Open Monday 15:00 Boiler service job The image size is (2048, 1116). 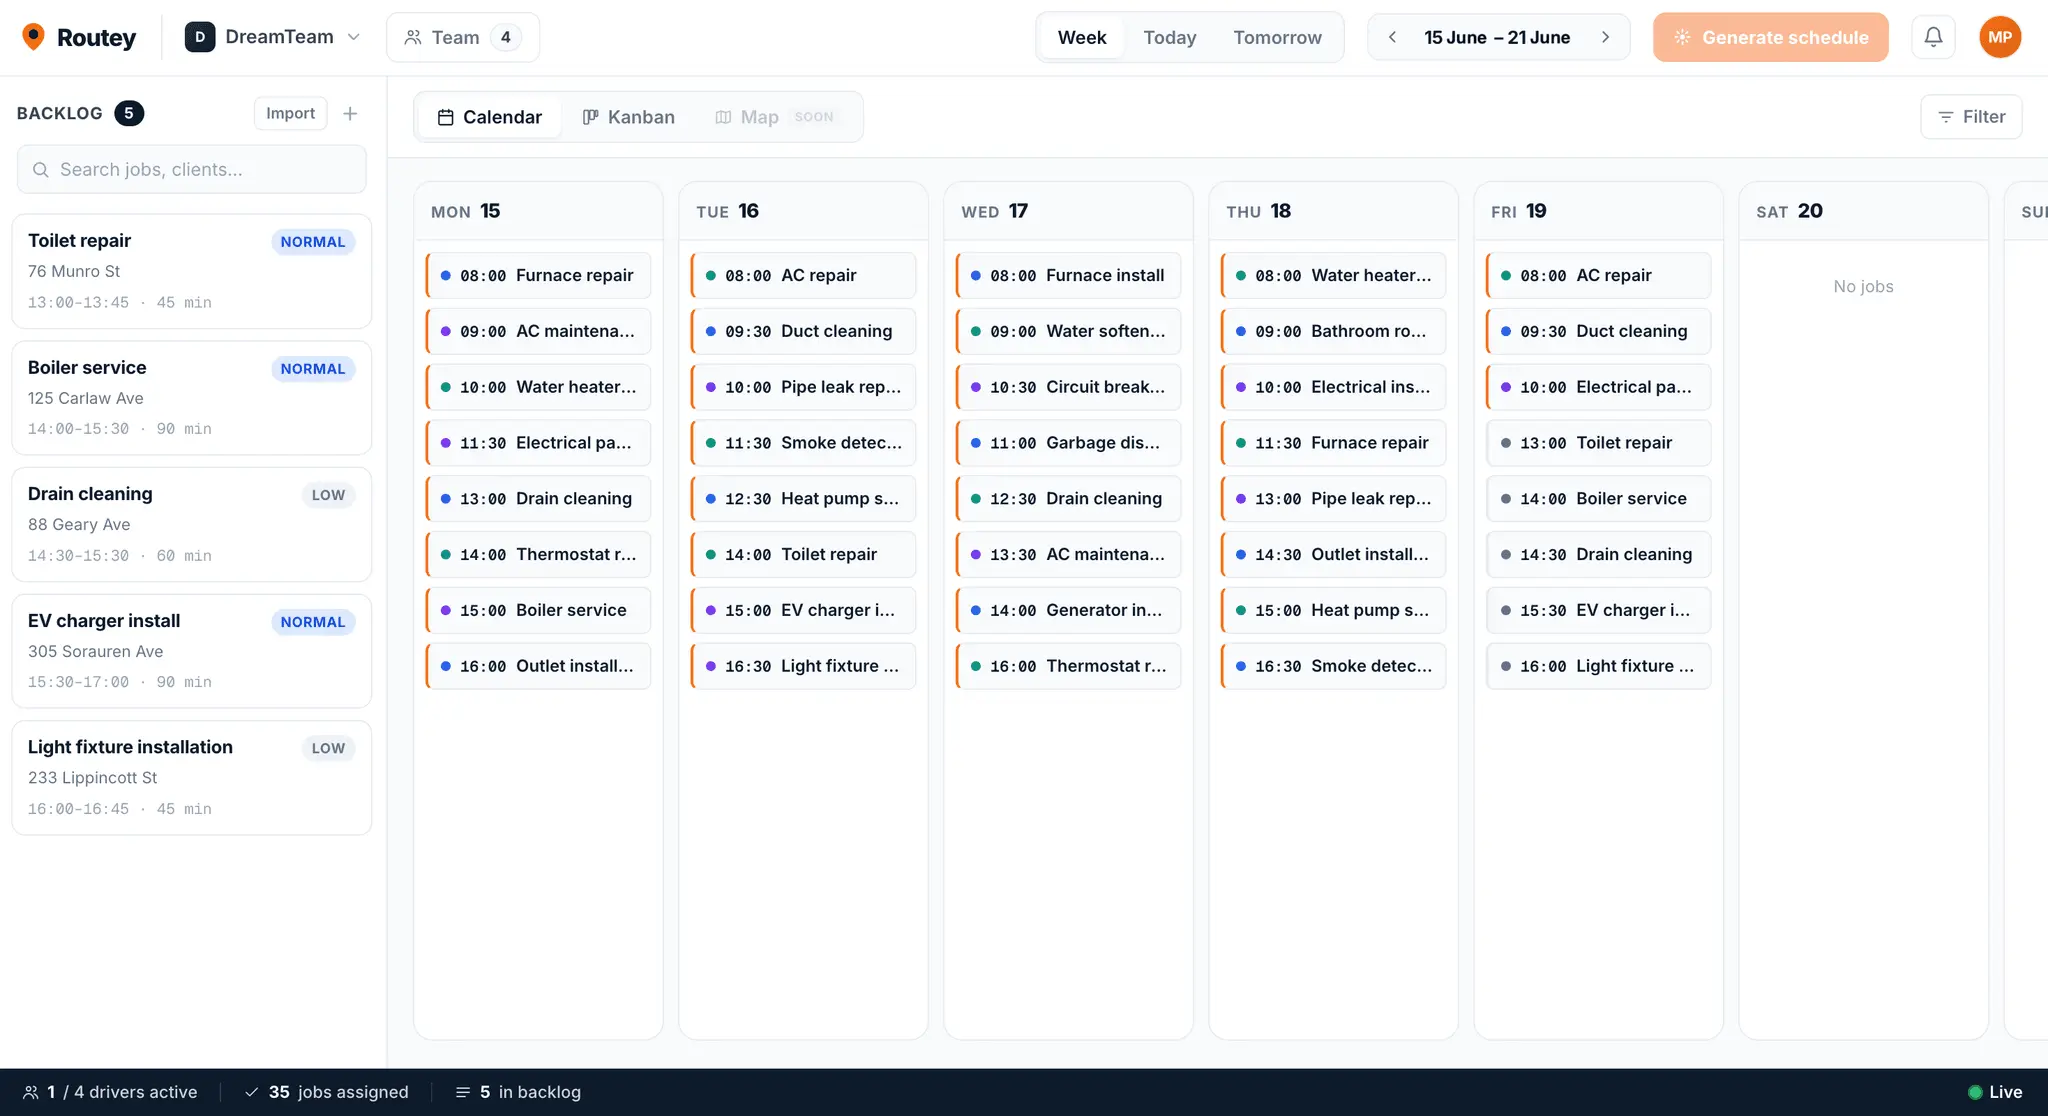538,610
